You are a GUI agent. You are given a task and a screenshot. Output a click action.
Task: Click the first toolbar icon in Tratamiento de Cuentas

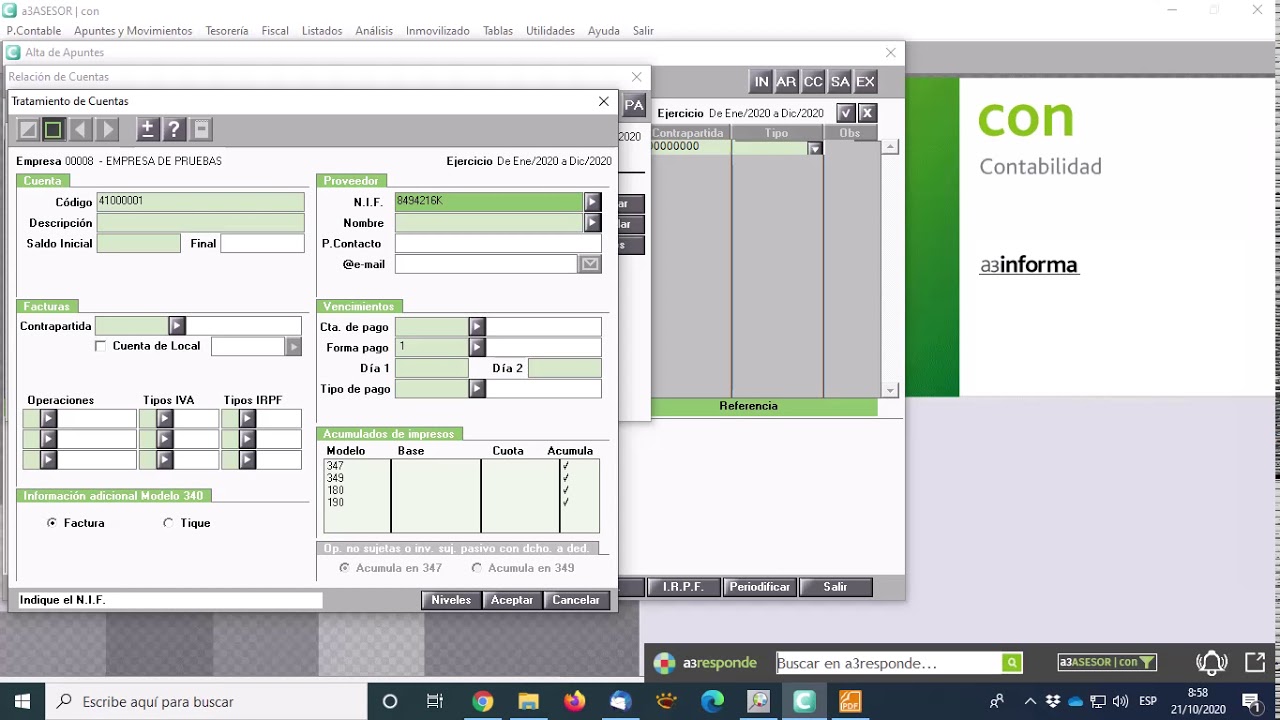[29, 129]
